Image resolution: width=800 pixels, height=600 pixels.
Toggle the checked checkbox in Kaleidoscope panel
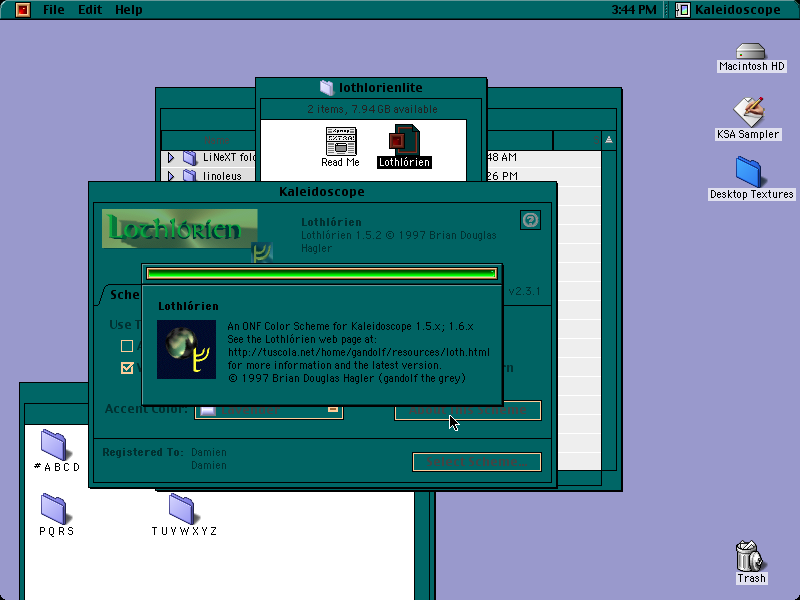point(127,367)
